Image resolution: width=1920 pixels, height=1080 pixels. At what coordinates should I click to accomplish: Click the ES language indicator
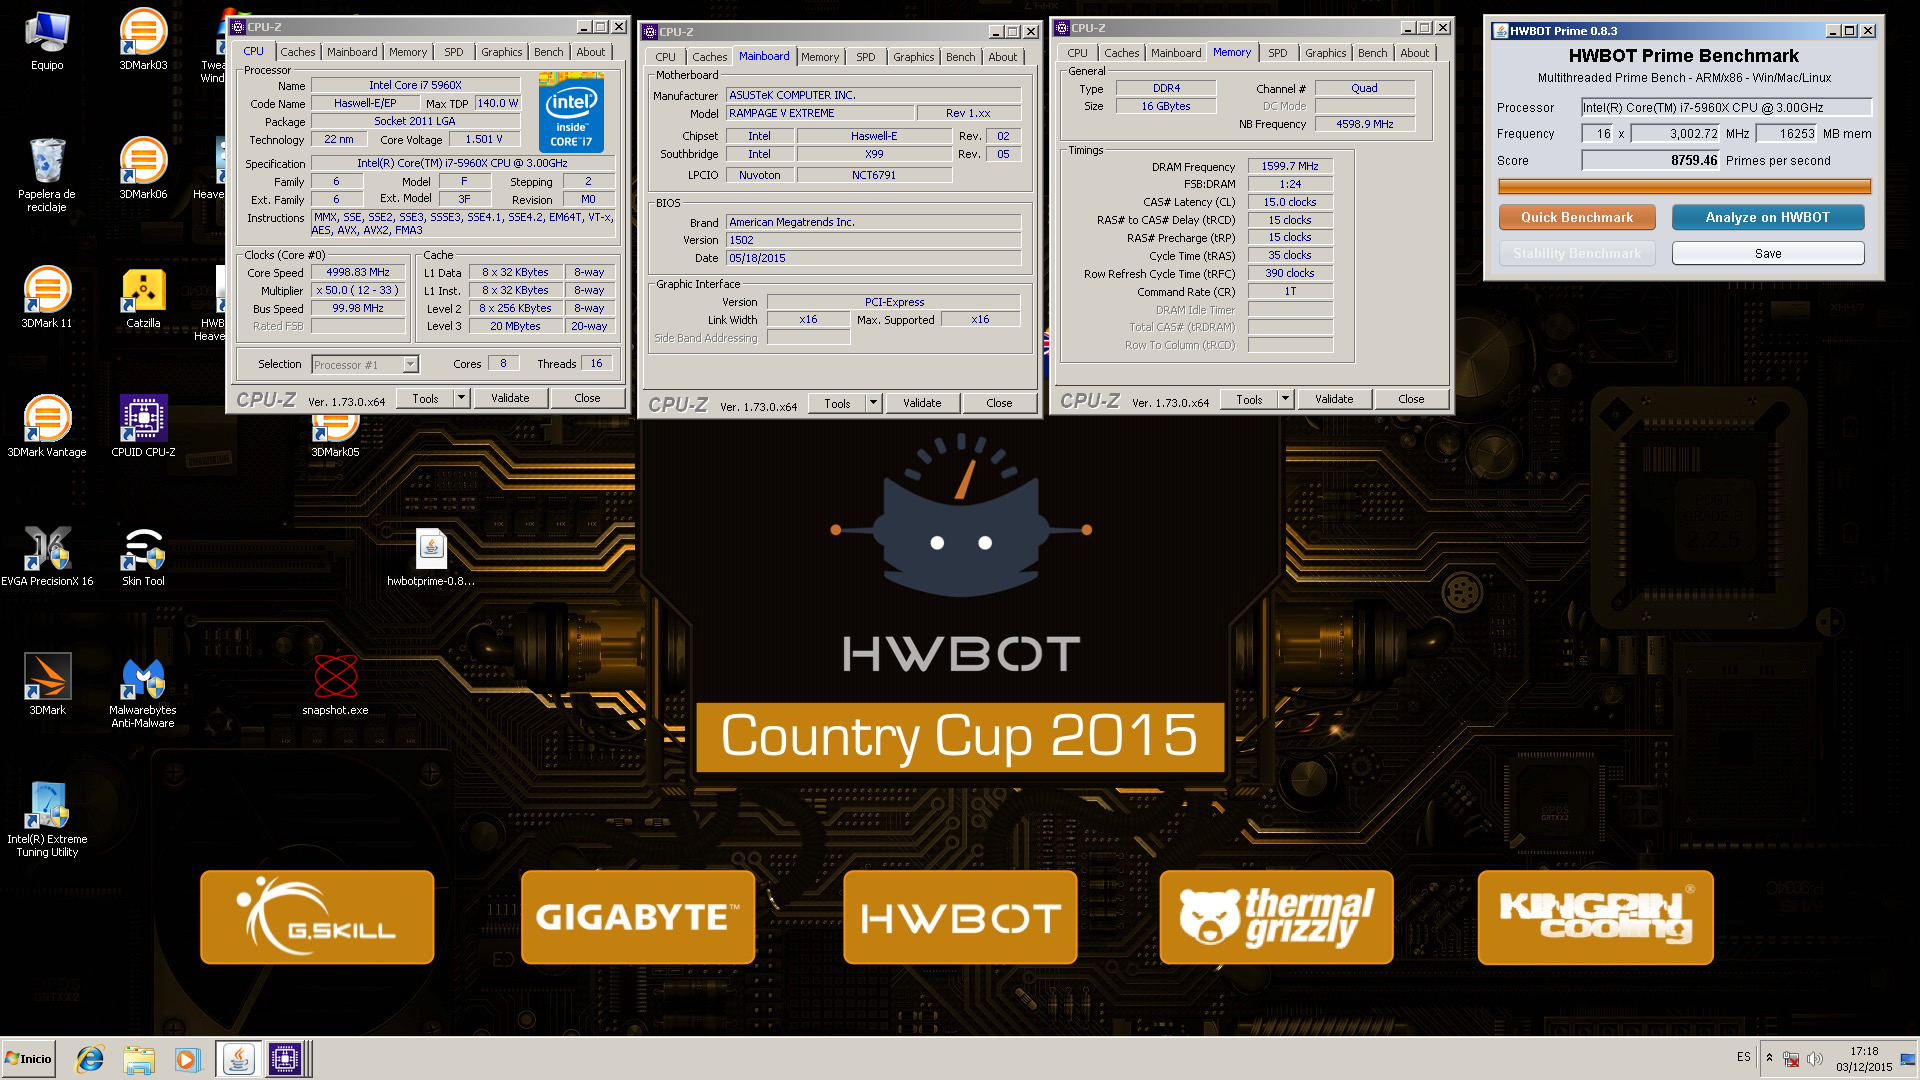pyautogui.click(x=1744, y=1057)
